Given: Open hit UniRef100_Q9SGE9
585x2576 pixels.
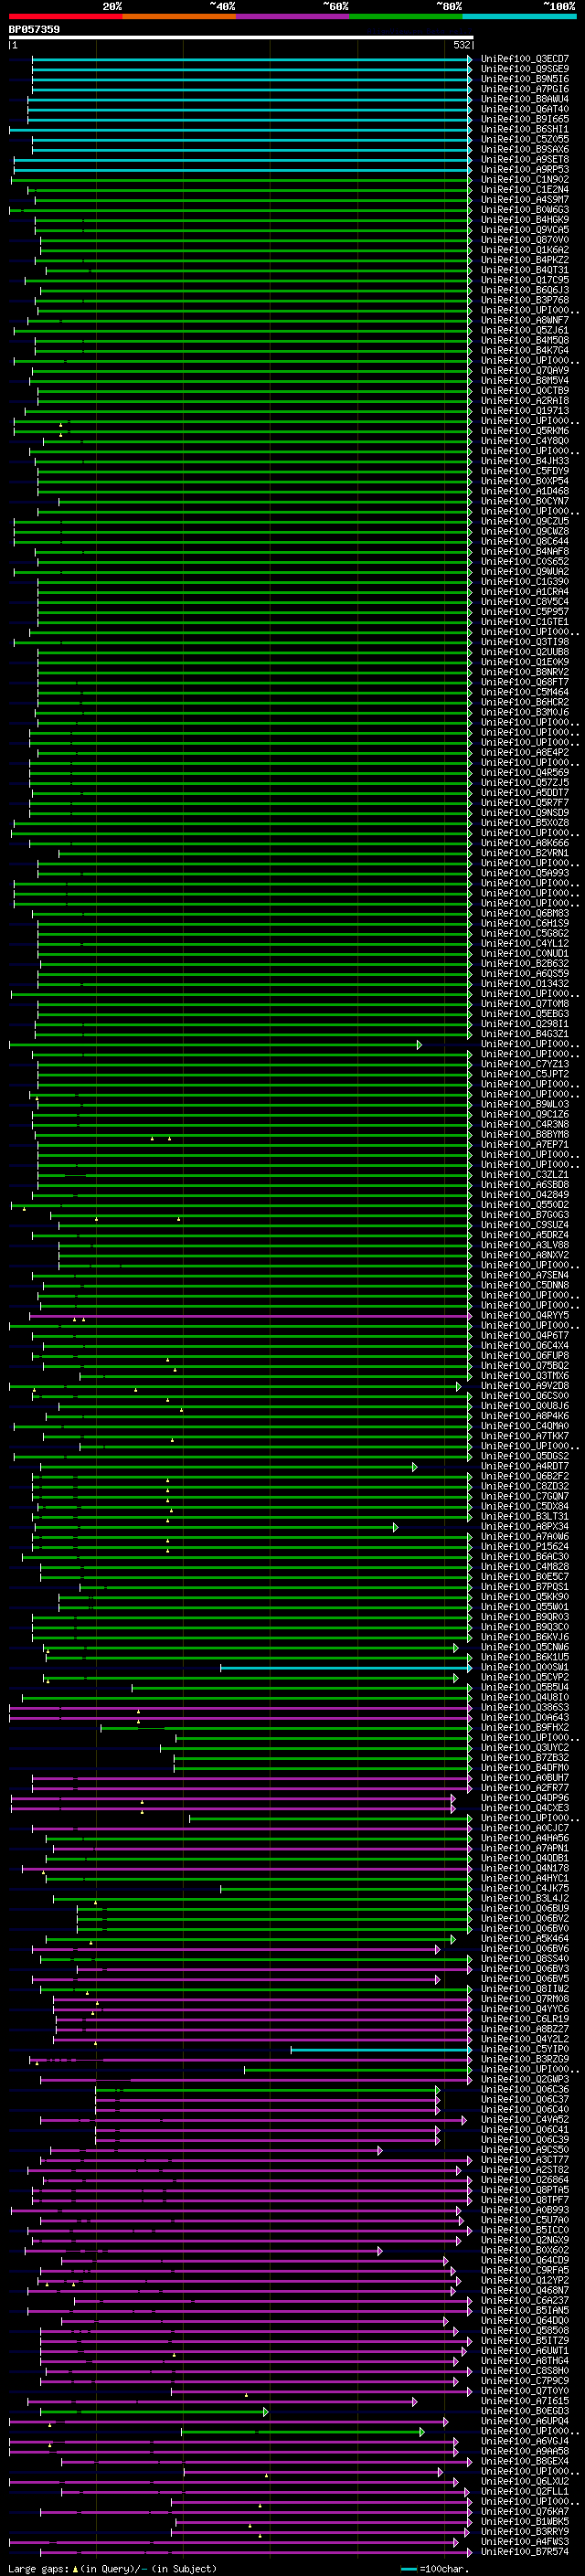Looking at the screenshot, I should (525, 69).
